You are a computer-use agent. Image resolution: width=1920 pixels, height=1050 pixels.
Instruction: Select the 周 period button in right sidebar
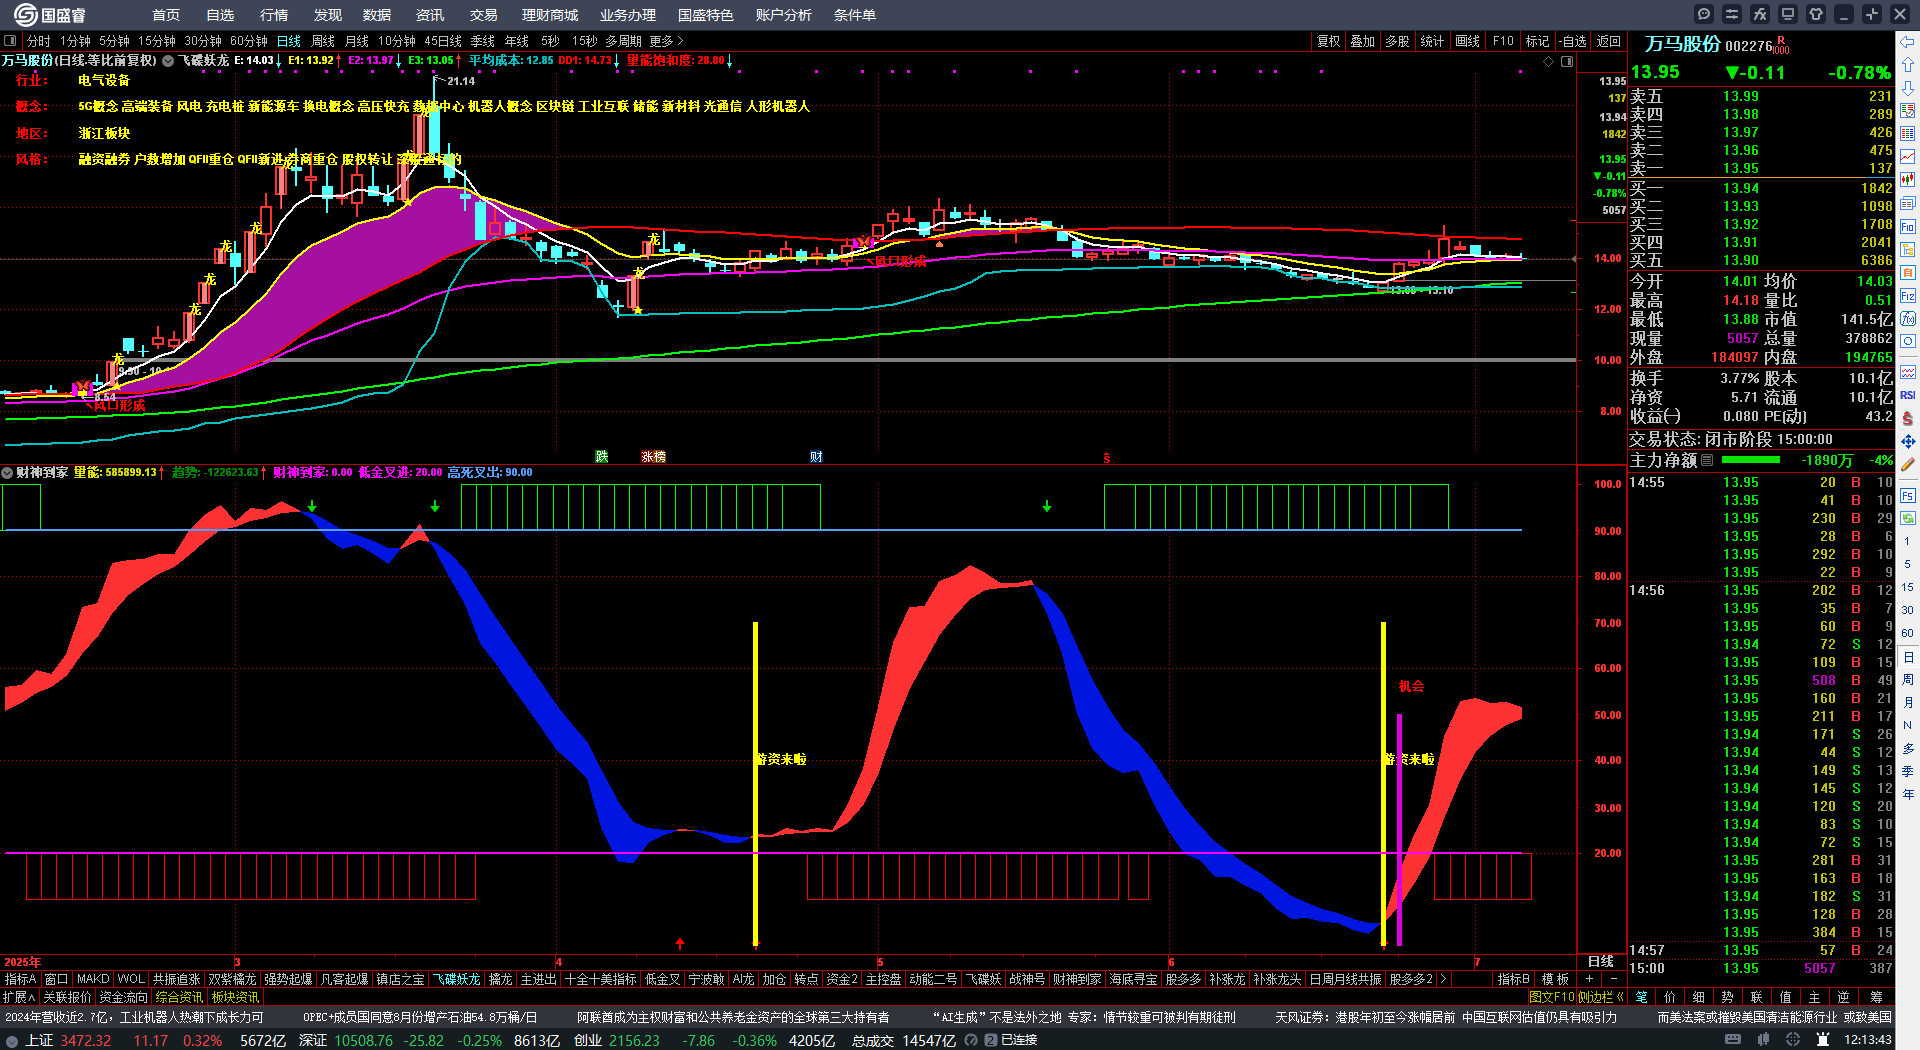tap(1908, 680)
